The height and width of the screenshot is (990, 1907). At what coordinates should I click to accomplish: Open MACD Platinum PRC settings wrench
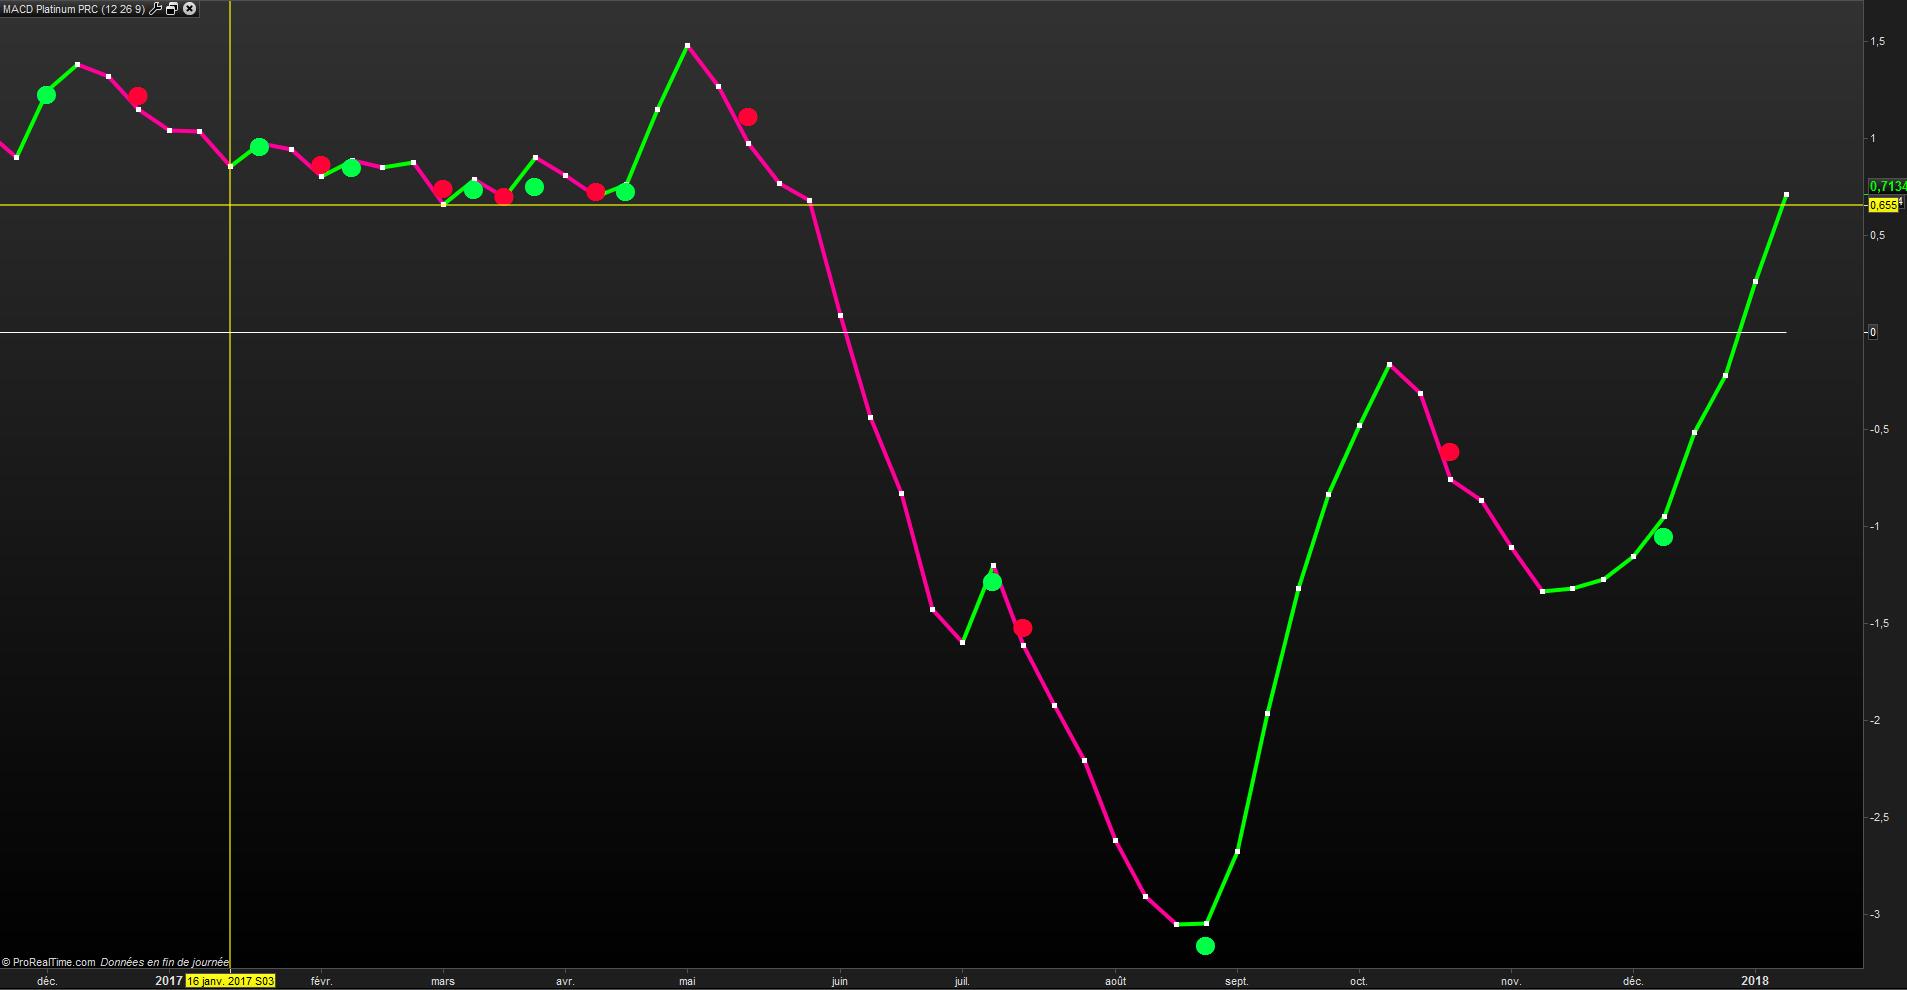click(x=155, y=9)
